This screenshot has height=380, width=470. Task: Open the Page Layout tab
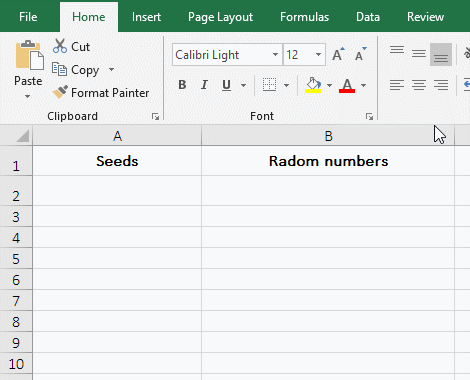click(x=220, y=17)
